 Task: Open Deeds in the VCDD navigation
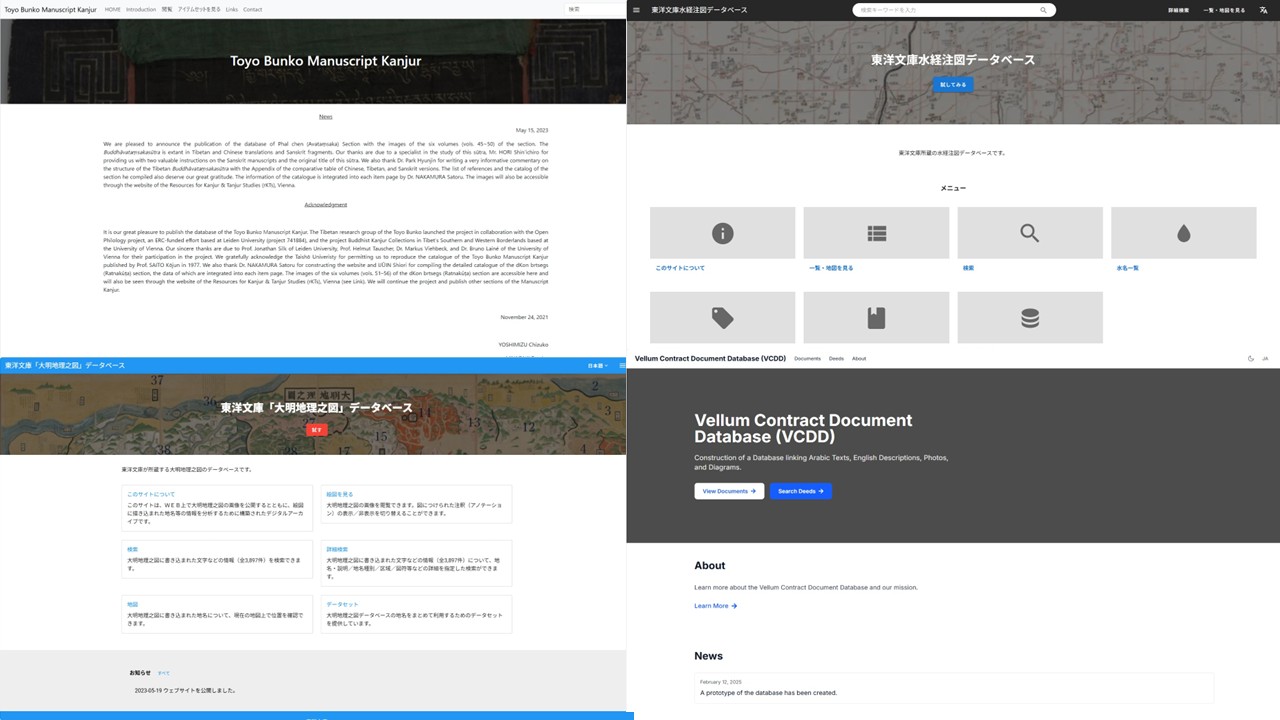click(836, 358)
